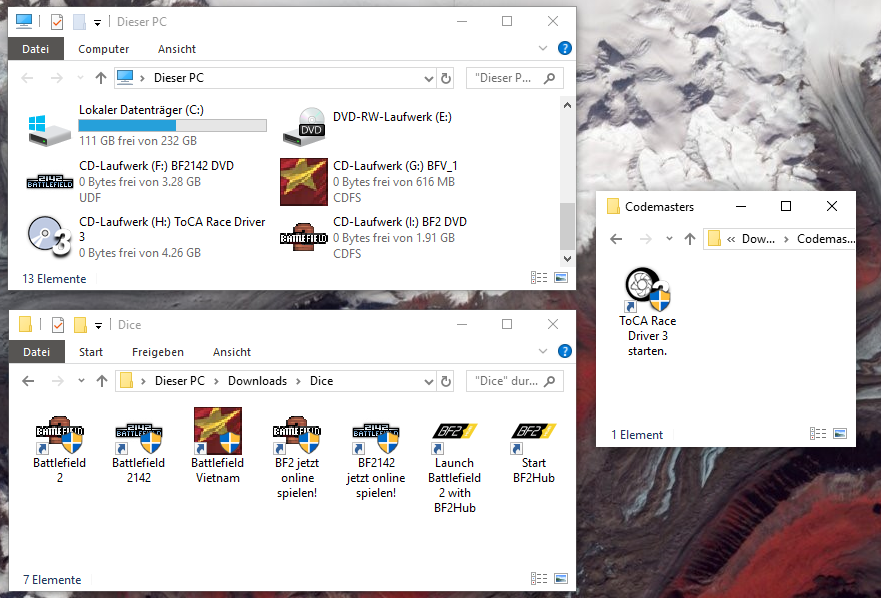Click Dieser PC breadcrumb in top window

pos(179,78)
